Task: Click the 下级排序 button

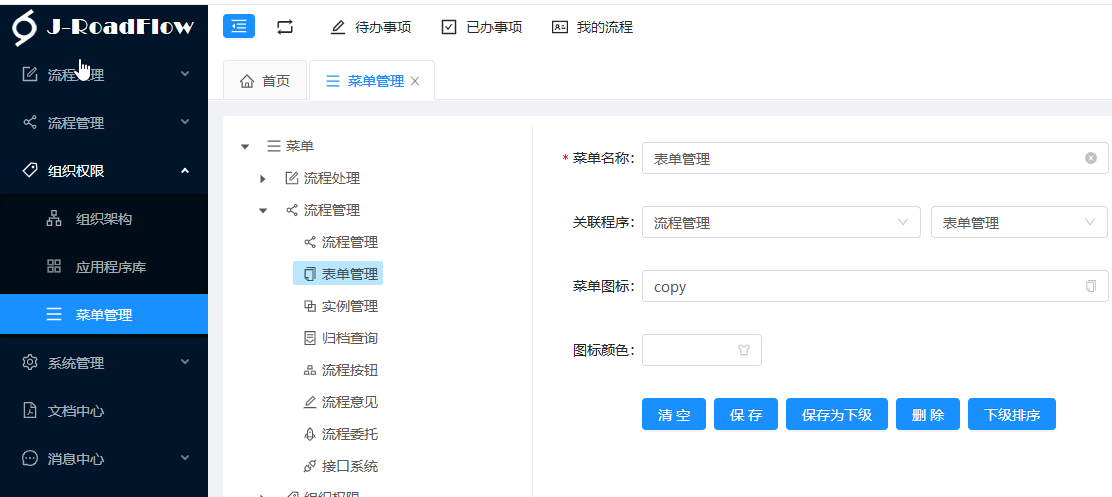Action: click(1012, 414)
